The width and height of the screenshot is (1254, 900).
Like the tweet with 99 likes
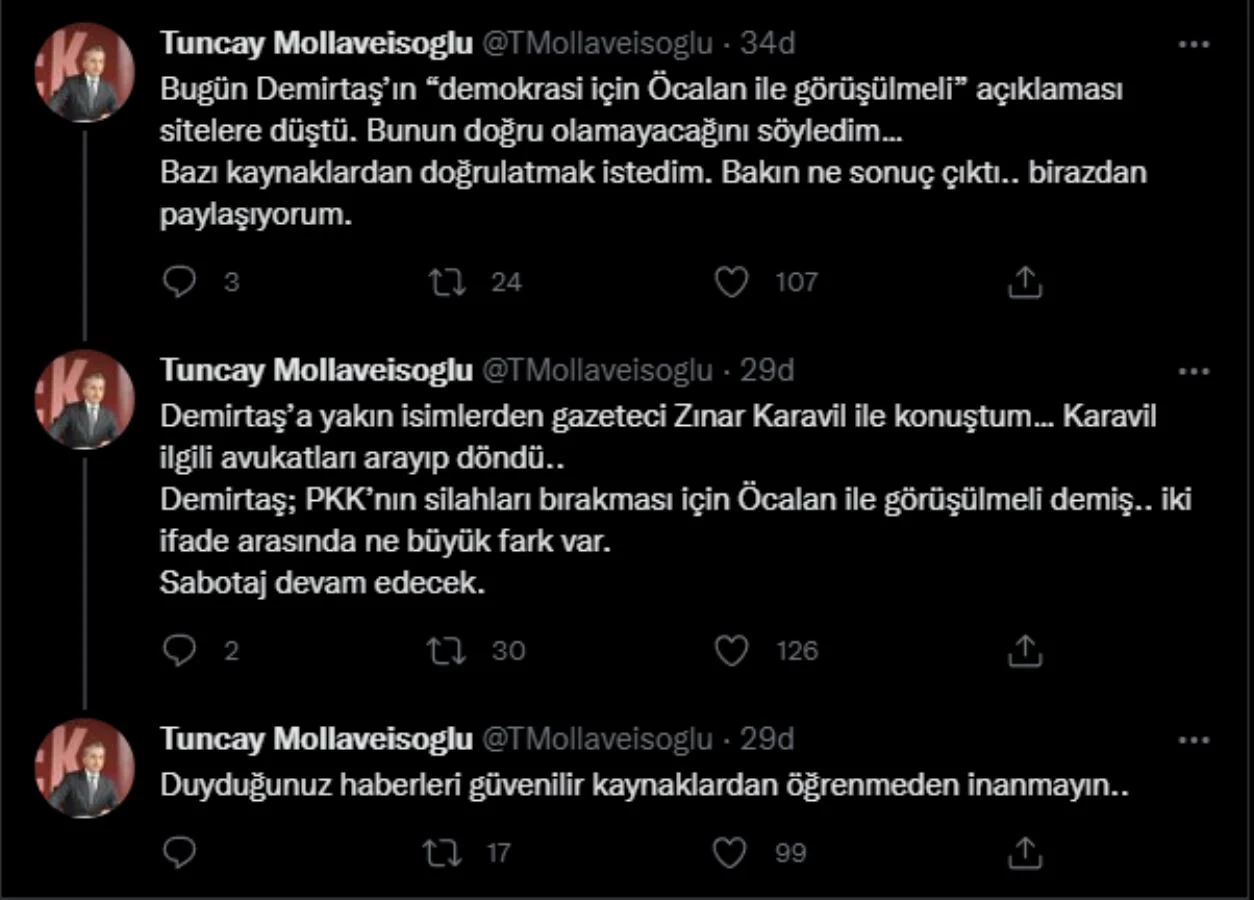pyautogui.click(x=730, y=852)
